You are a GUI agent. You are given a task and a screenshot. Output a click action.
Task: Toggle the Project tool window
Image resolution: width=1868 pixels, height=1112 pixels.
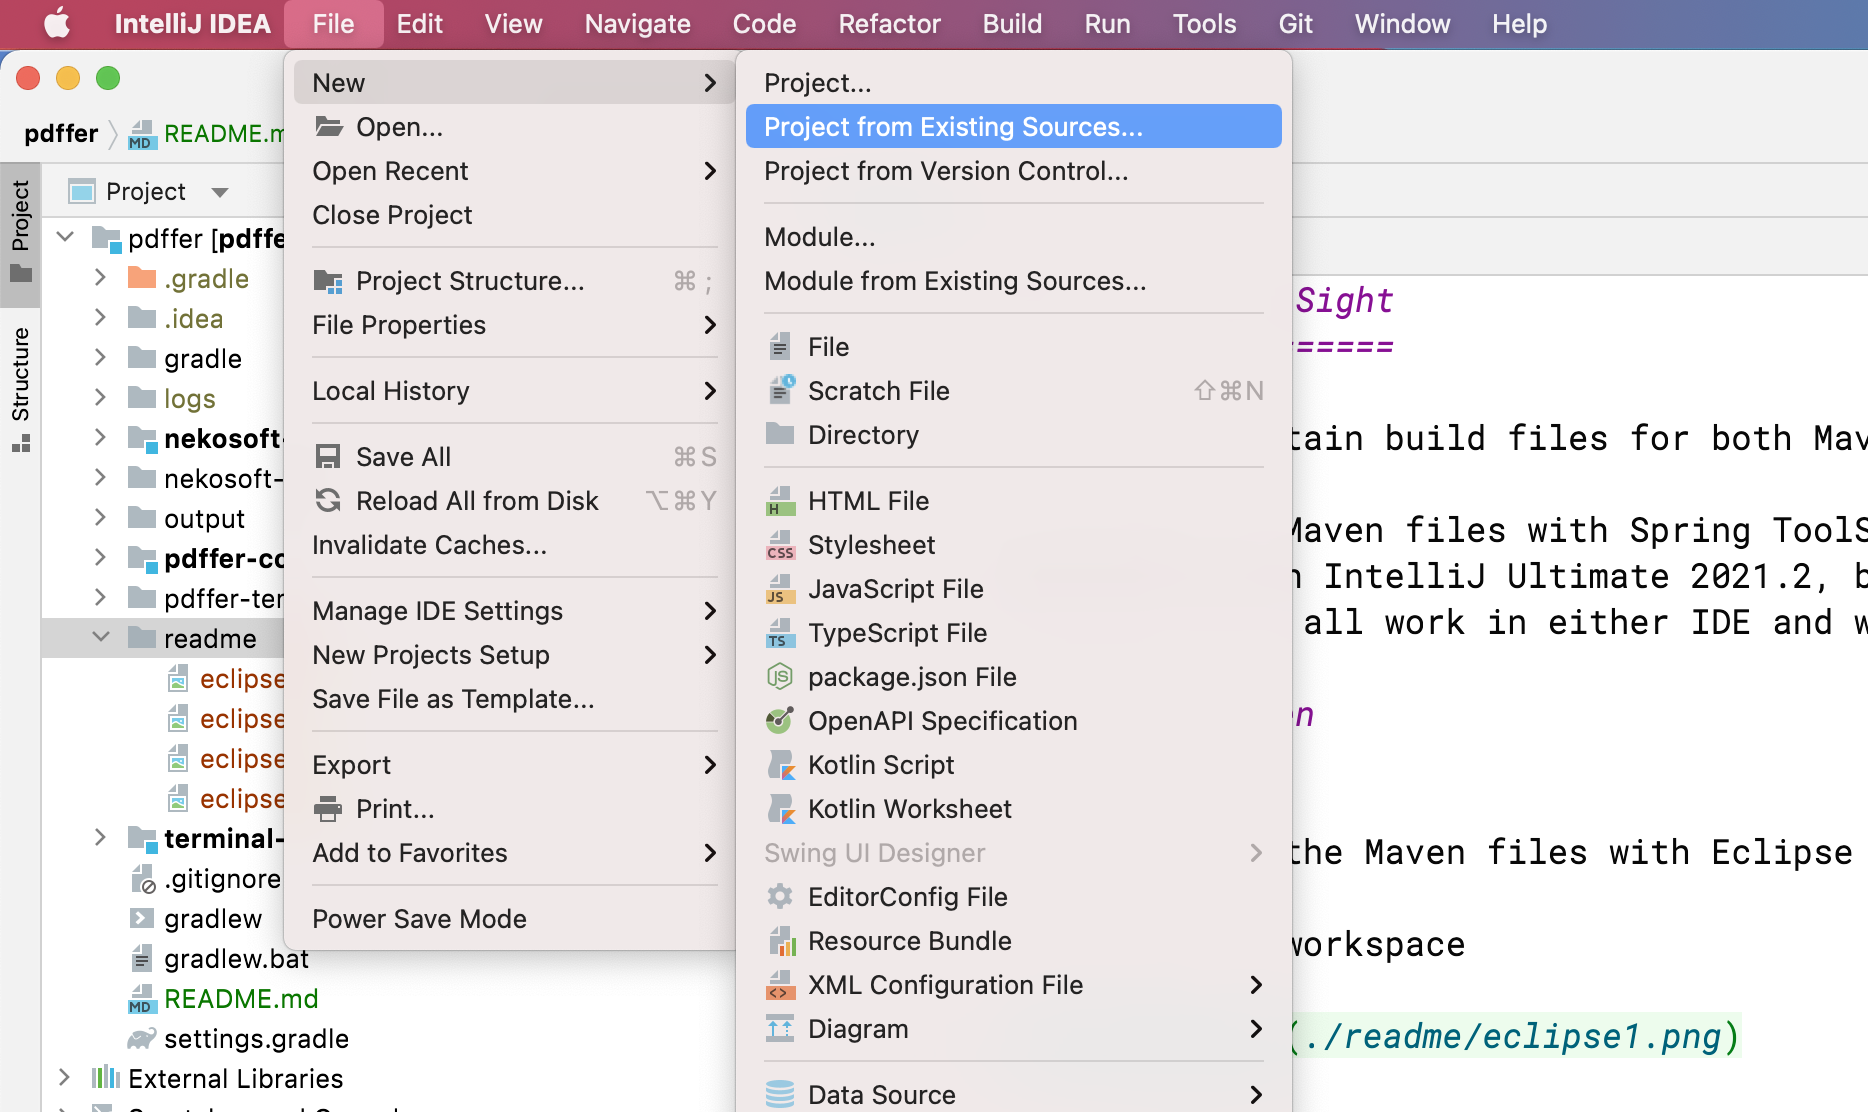click(x=21, y=222)
